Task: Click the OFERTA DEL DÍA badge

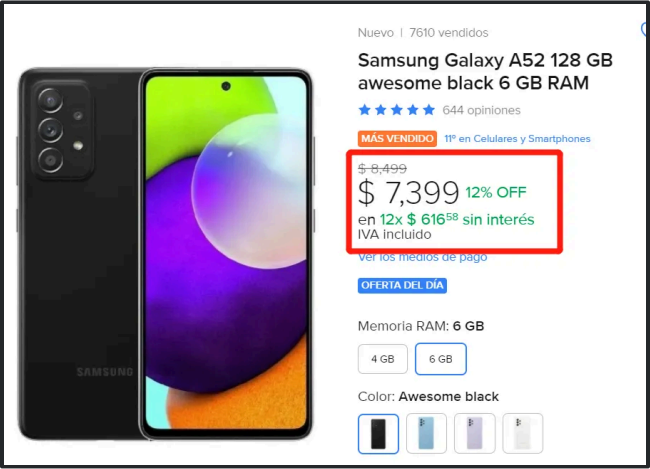Action: [402, 286]
